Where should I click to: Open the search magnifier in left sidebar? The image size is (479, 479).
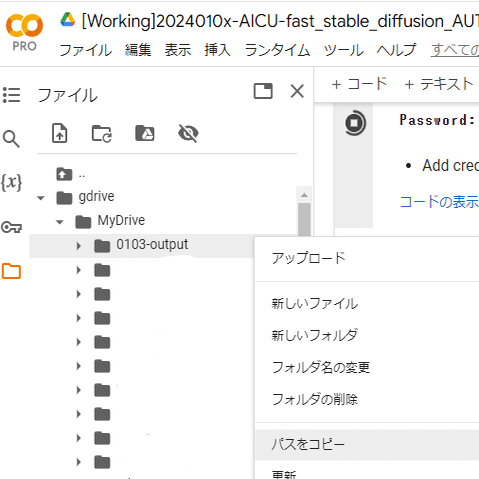(x=11, y=139)
